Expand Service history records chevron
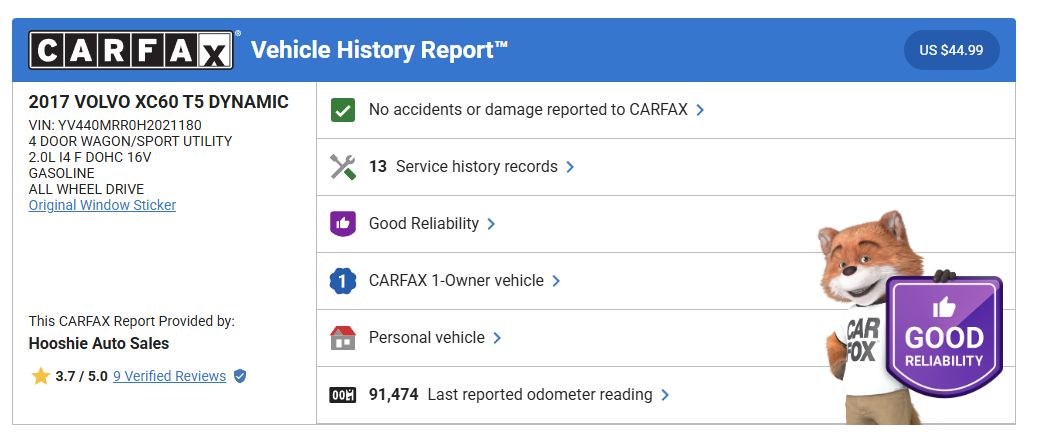 (x=570, y=167)
